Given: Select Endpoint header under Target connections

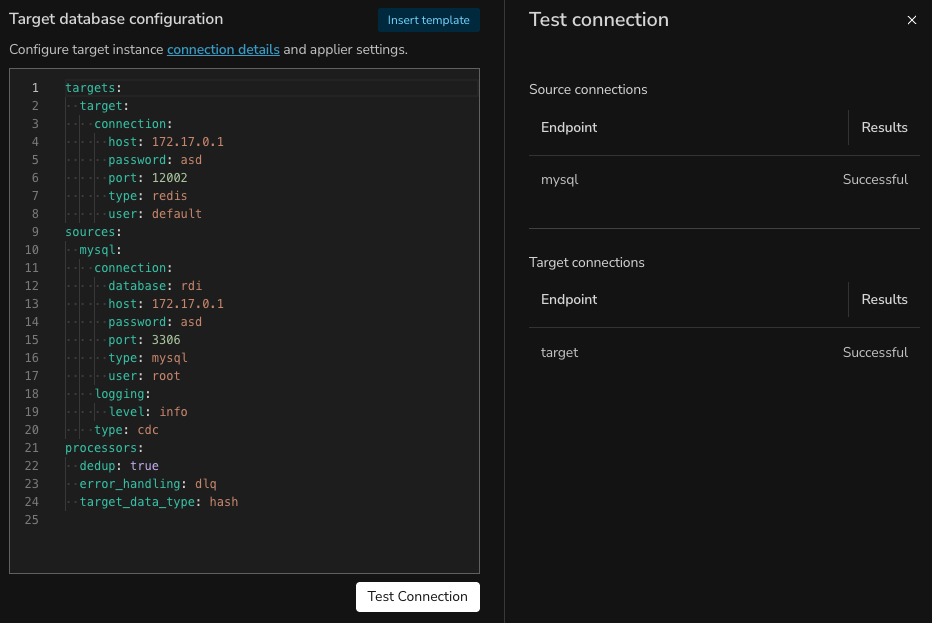Looking at the screenshot, I should coord(569,299).
